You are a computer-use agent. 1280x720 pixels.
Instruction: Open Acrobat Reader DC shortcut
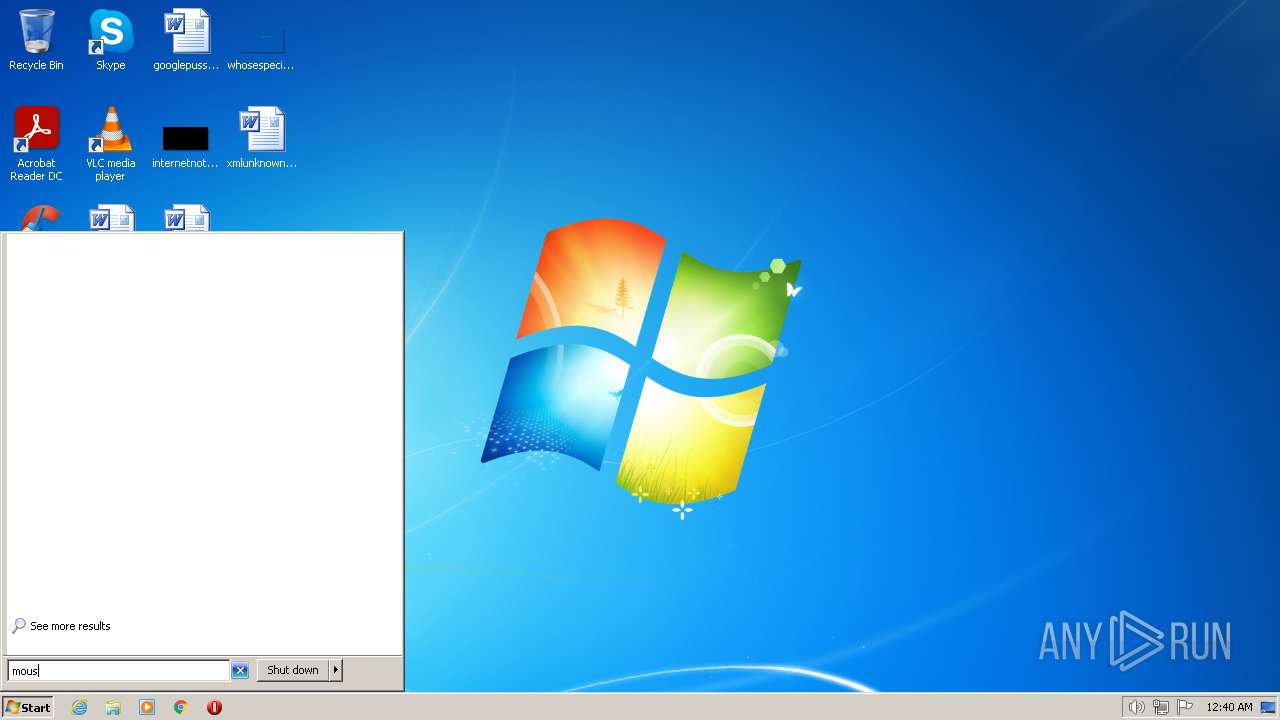point(36,144)
